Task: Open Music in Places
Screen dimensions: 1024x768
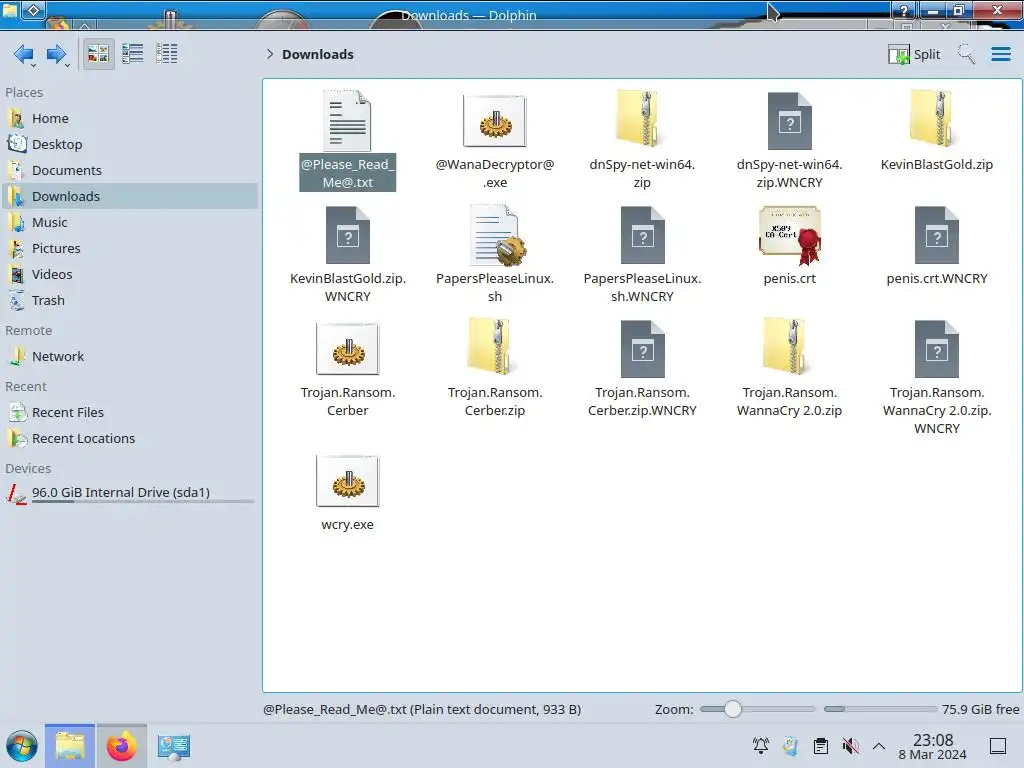Action: click(129, 223)
